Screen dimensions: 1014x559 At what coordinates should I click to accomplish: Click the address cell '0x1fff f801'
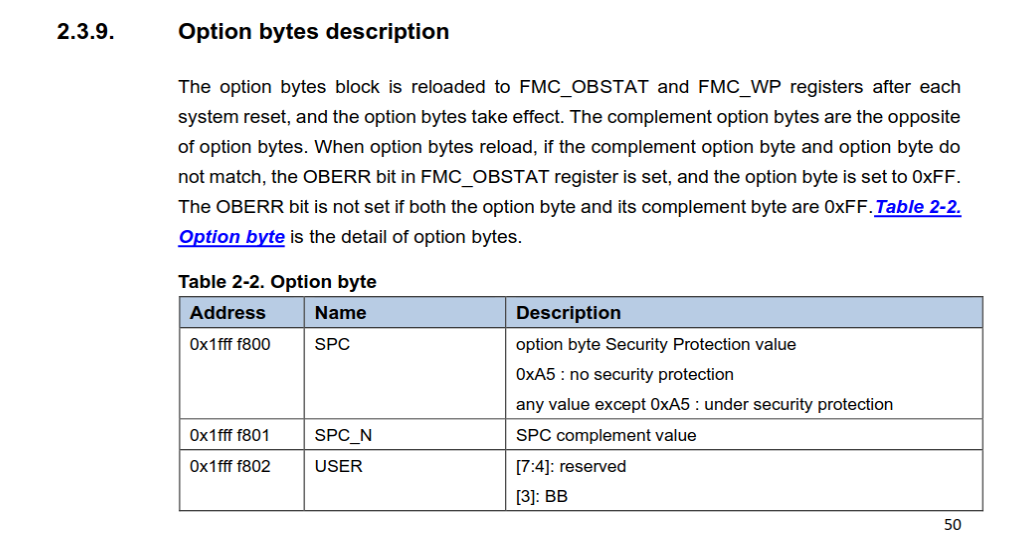230,435
